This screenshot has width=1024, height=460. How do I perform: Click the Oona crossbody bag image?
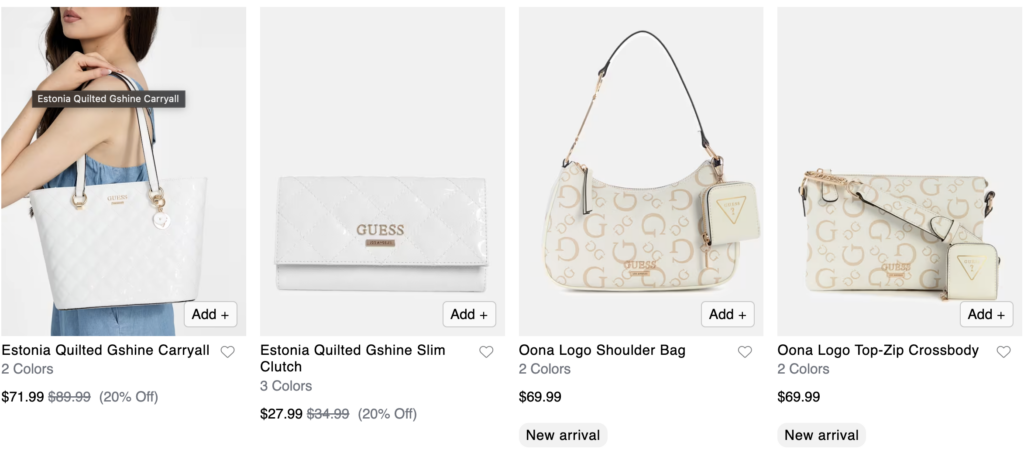898,235
